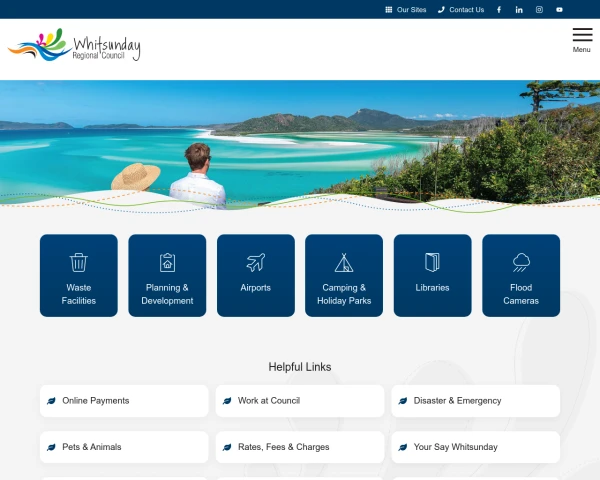
Task: Open Disaster & Emergency link
Action: coord(475,401)
